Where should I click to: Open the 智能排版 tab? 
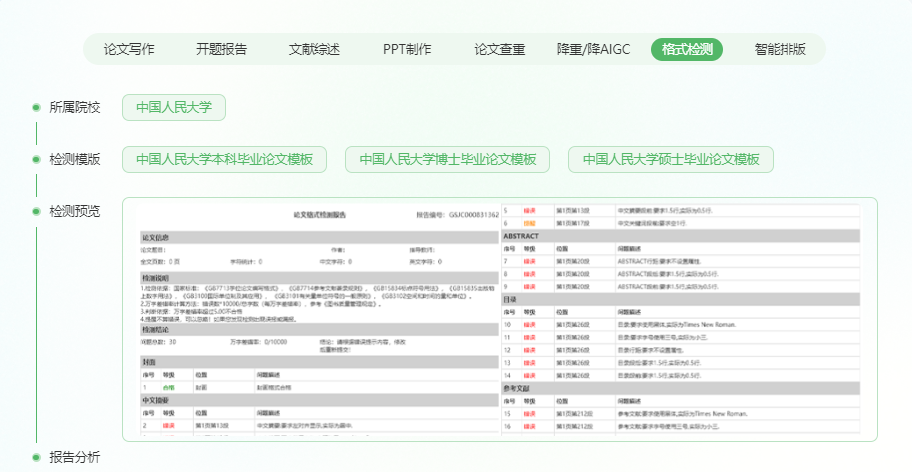point(780,49)
